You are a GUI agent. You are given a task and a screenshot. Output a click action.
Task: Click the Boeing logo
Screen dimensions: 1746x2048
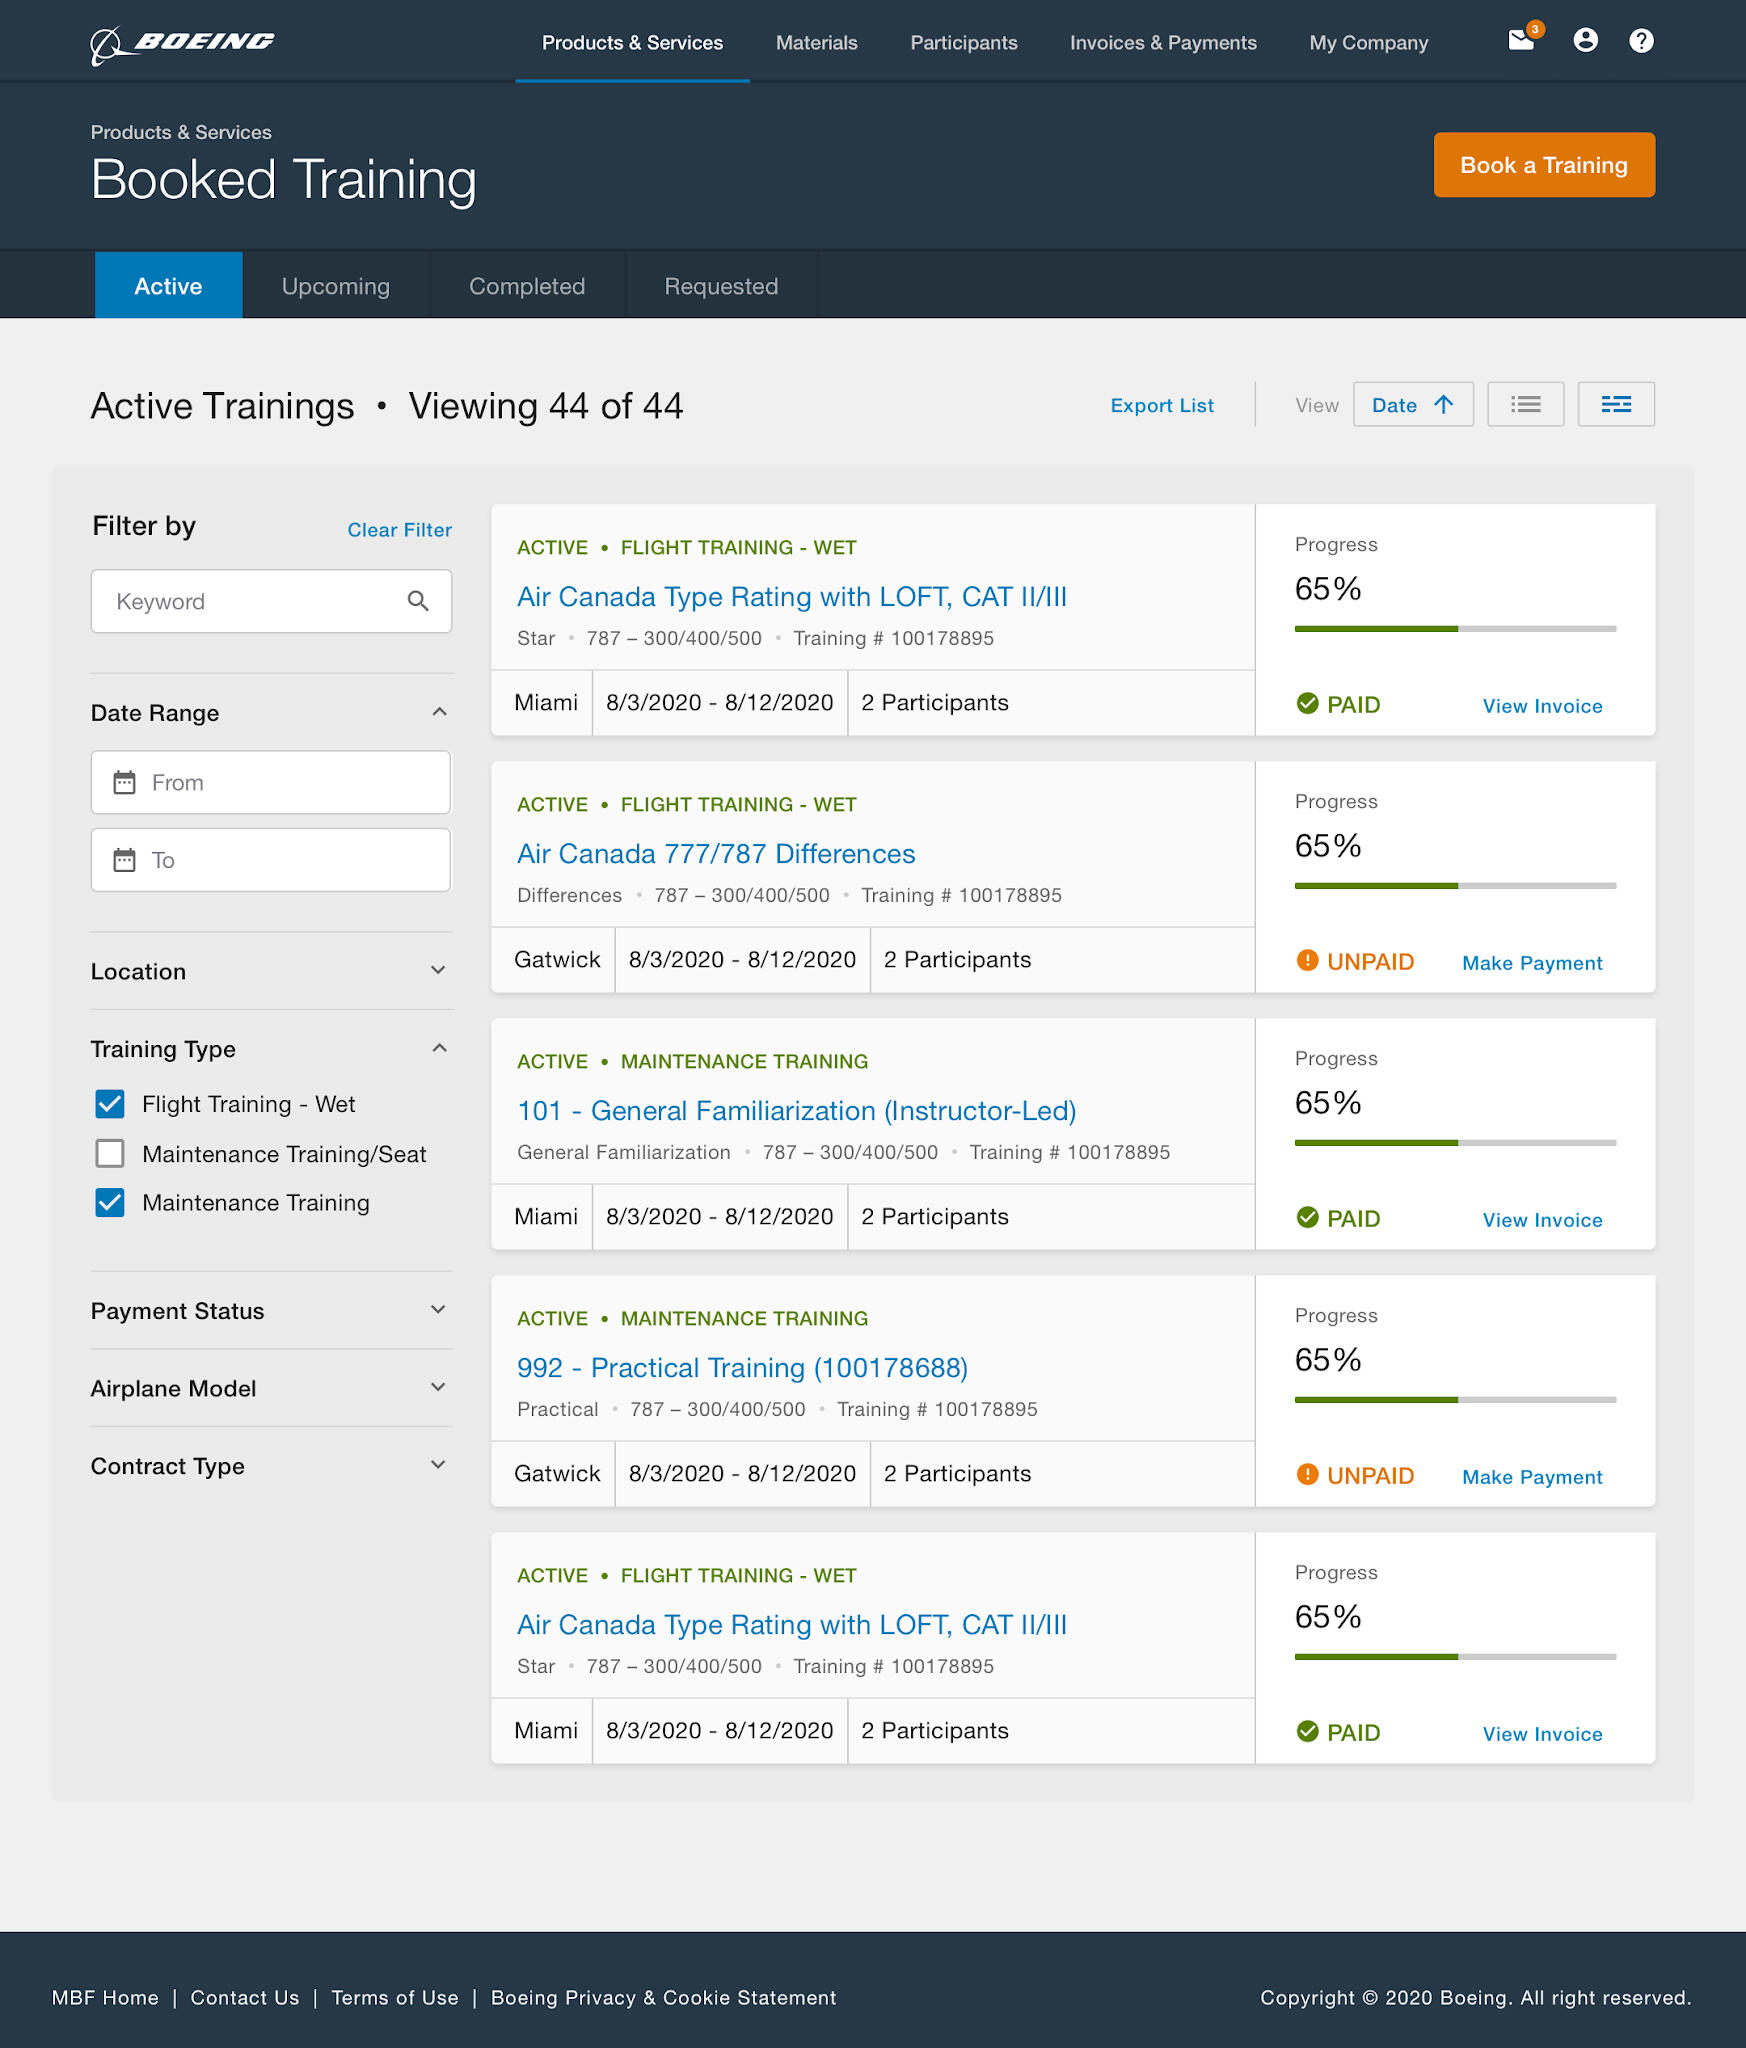[182, 44]
